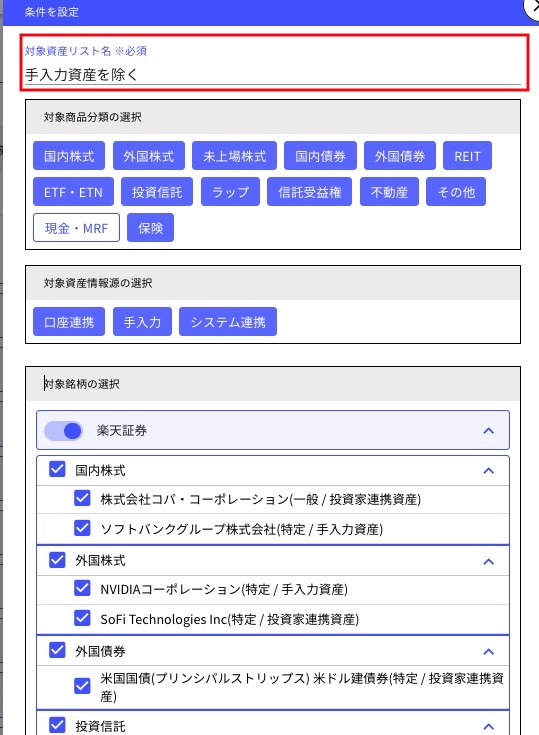
Task: Collapse the 国内株式 group chevron
Action: pyautogui.click(x=489, y=471)
